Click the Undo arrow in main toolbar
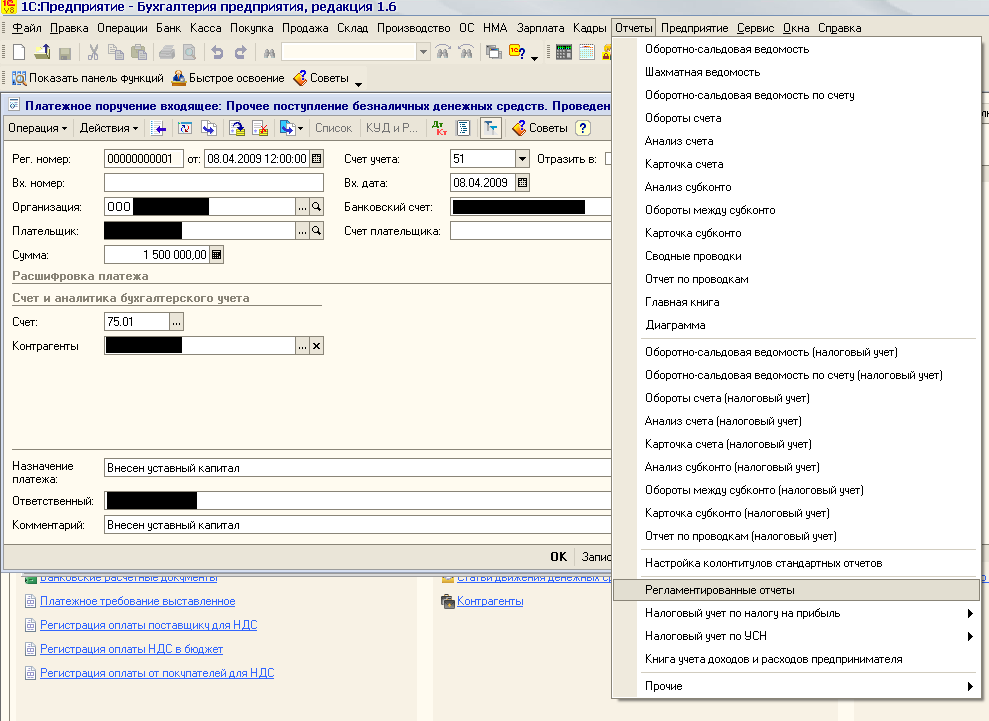989x721 pixels. [x=217, y=52]
